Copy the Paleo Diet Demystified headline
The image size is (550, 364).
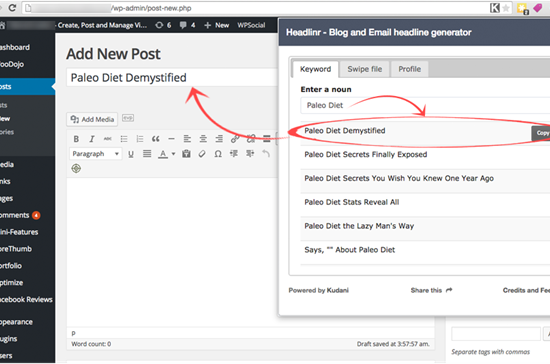[542, 133]
